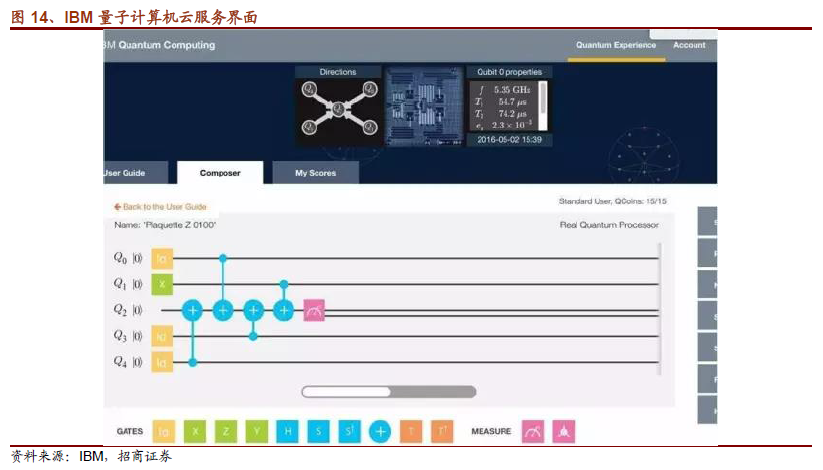Click the fourth CNOT target connected to Q1
Screen dimensions: 823x470
tap(284, 310)
